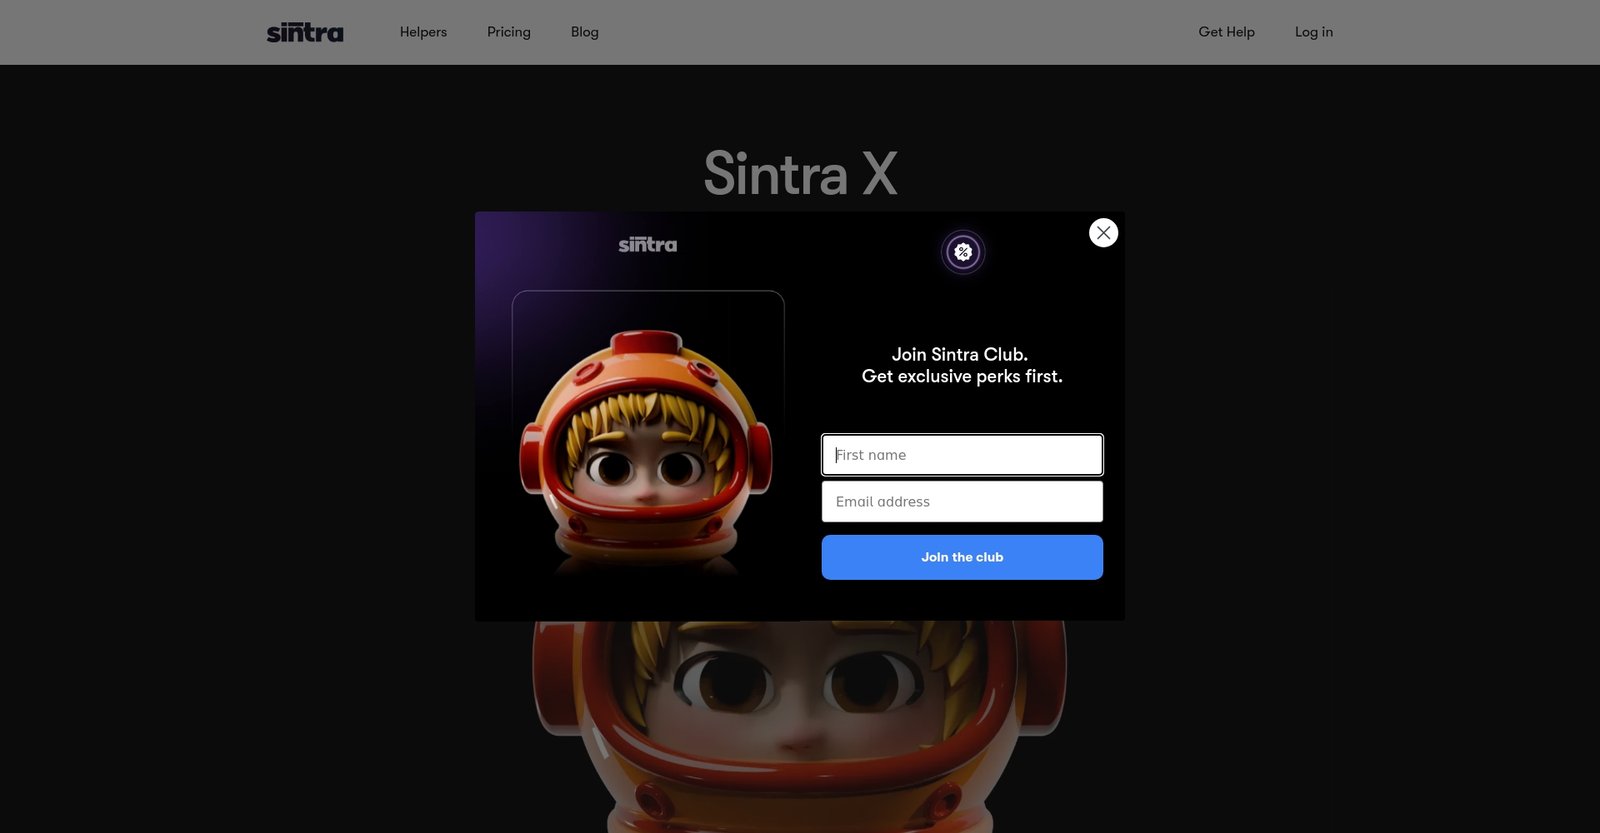
Task: Click the Sintra logo in the header
Action: pyautogui.click(x=305, y=32)
